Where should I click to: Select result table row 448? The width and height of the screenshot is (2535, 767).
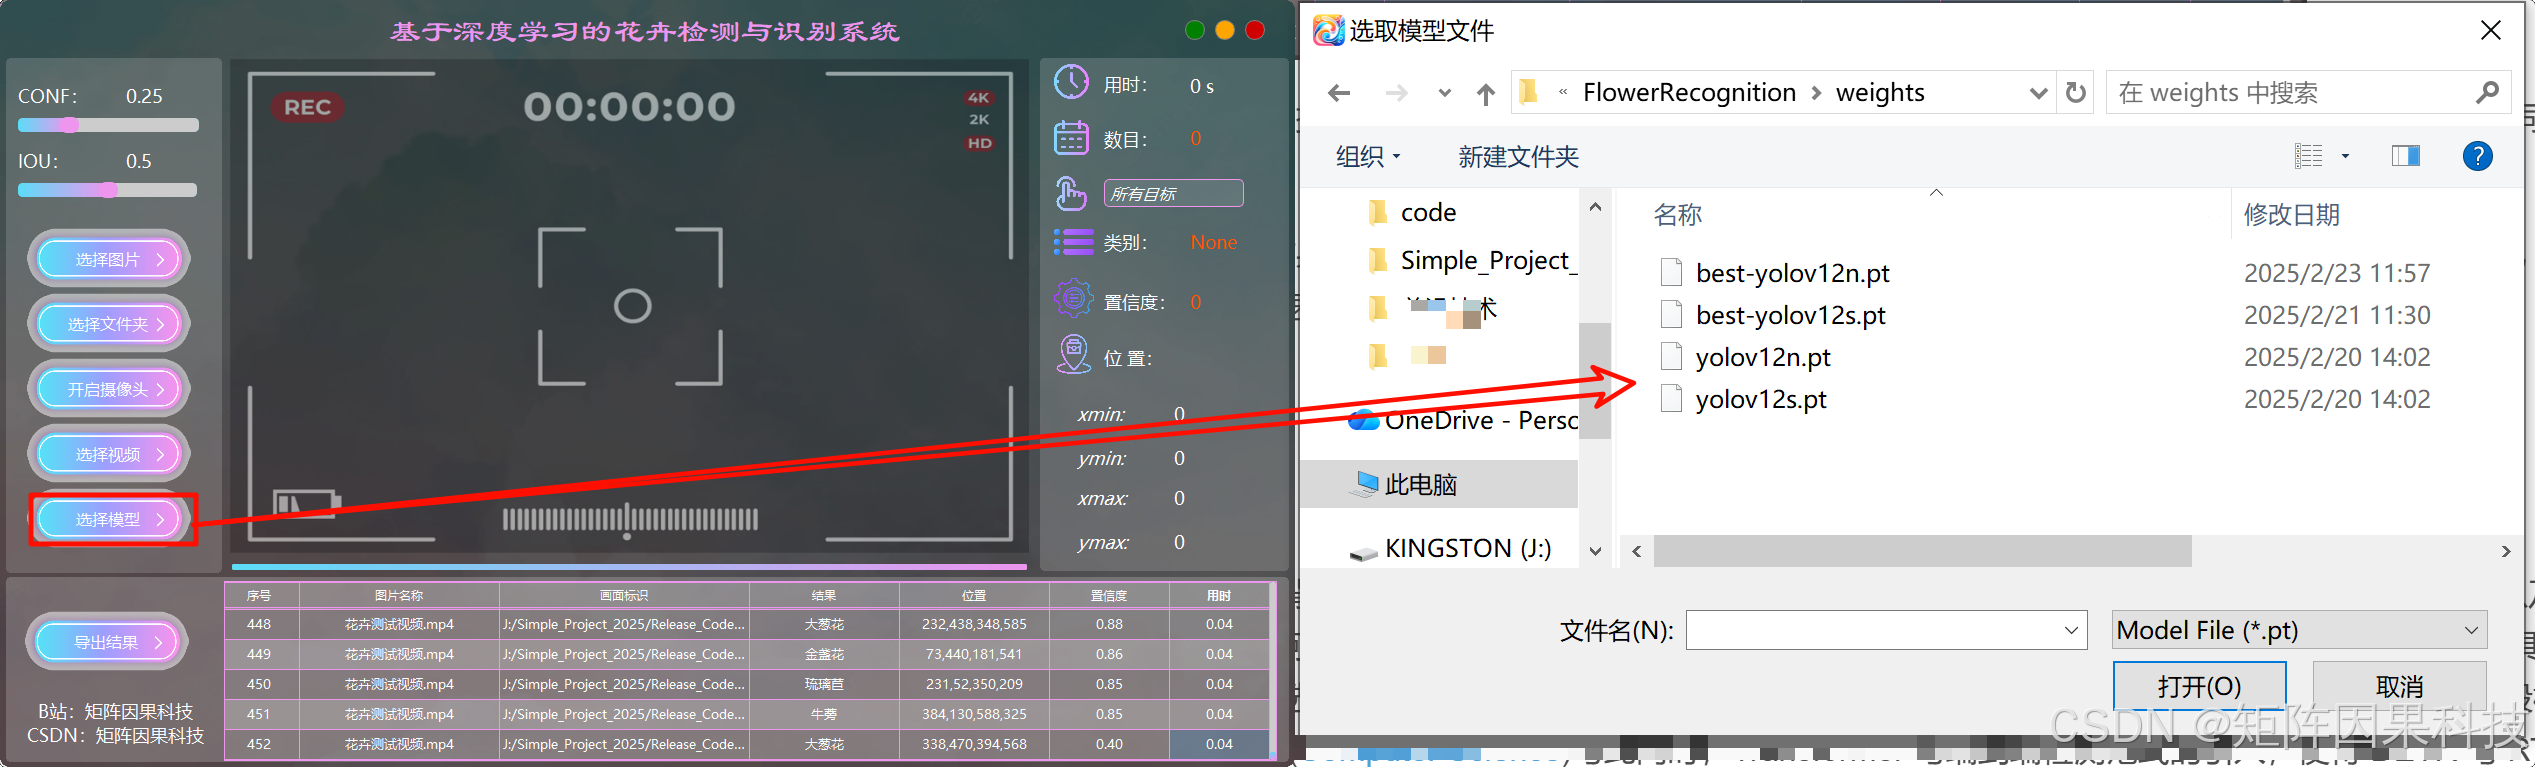(x=747, y=624)
